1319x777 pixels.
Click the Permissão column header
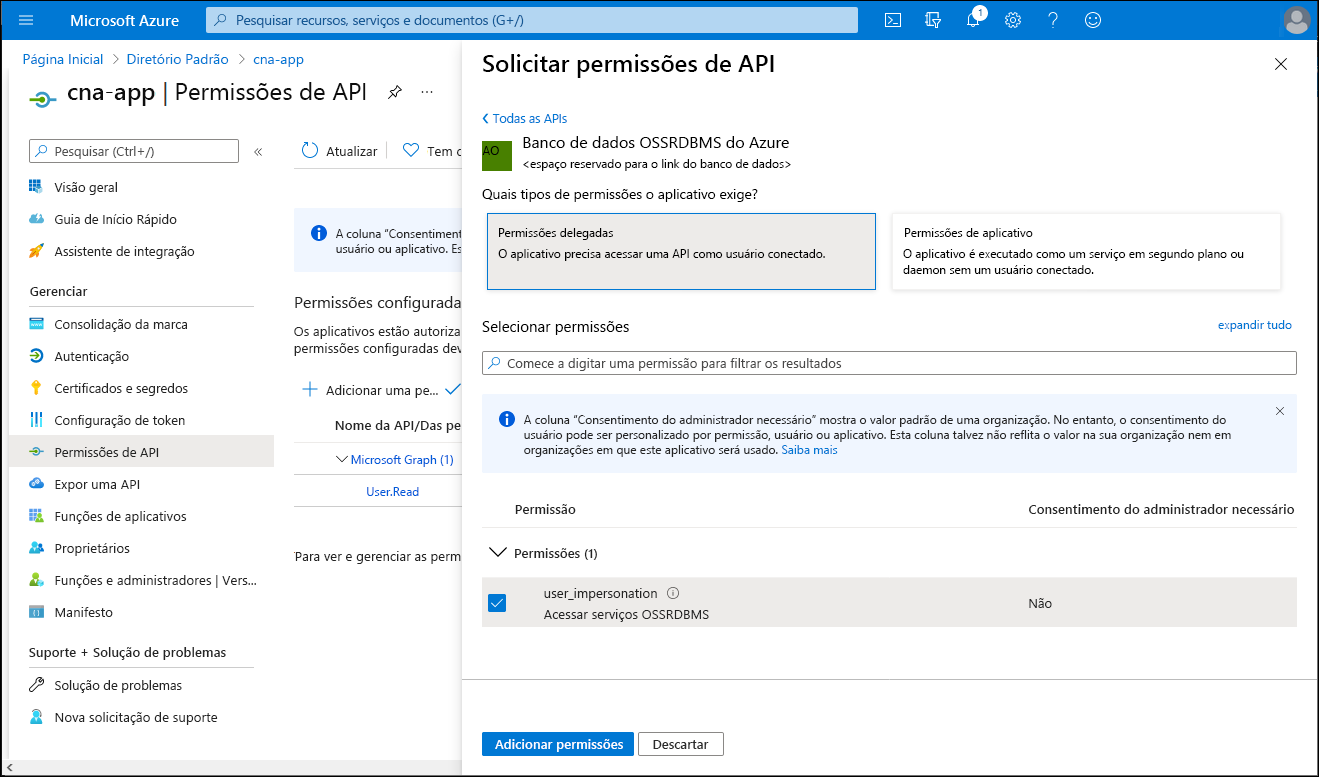point(545,509)
